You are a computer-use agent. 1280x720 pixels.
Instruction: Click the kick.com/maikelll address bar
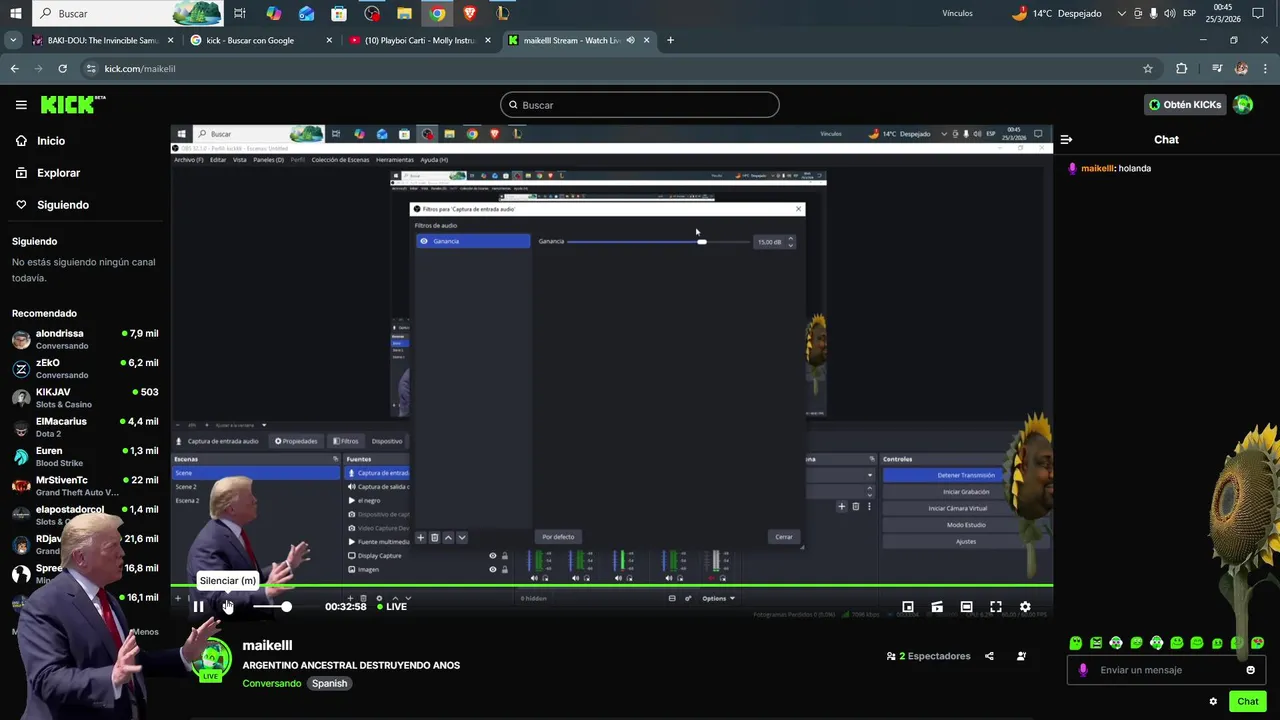(620, 69)
